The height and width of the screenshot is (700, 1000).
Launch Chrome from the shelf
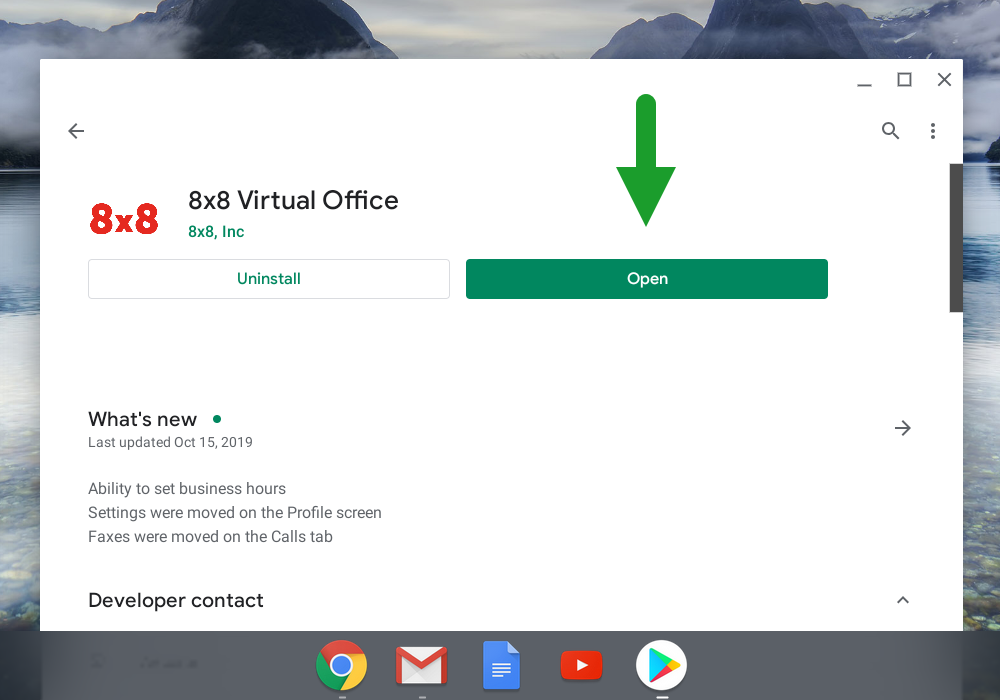(342, 666)
